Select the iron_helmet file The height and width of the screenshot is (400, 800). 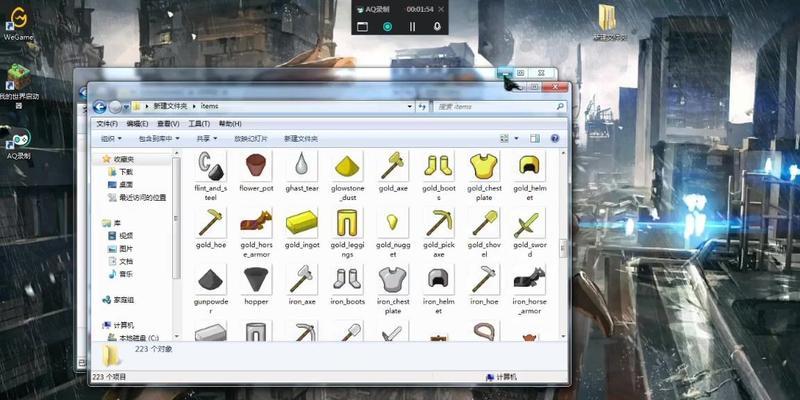(x=438, y=279)
